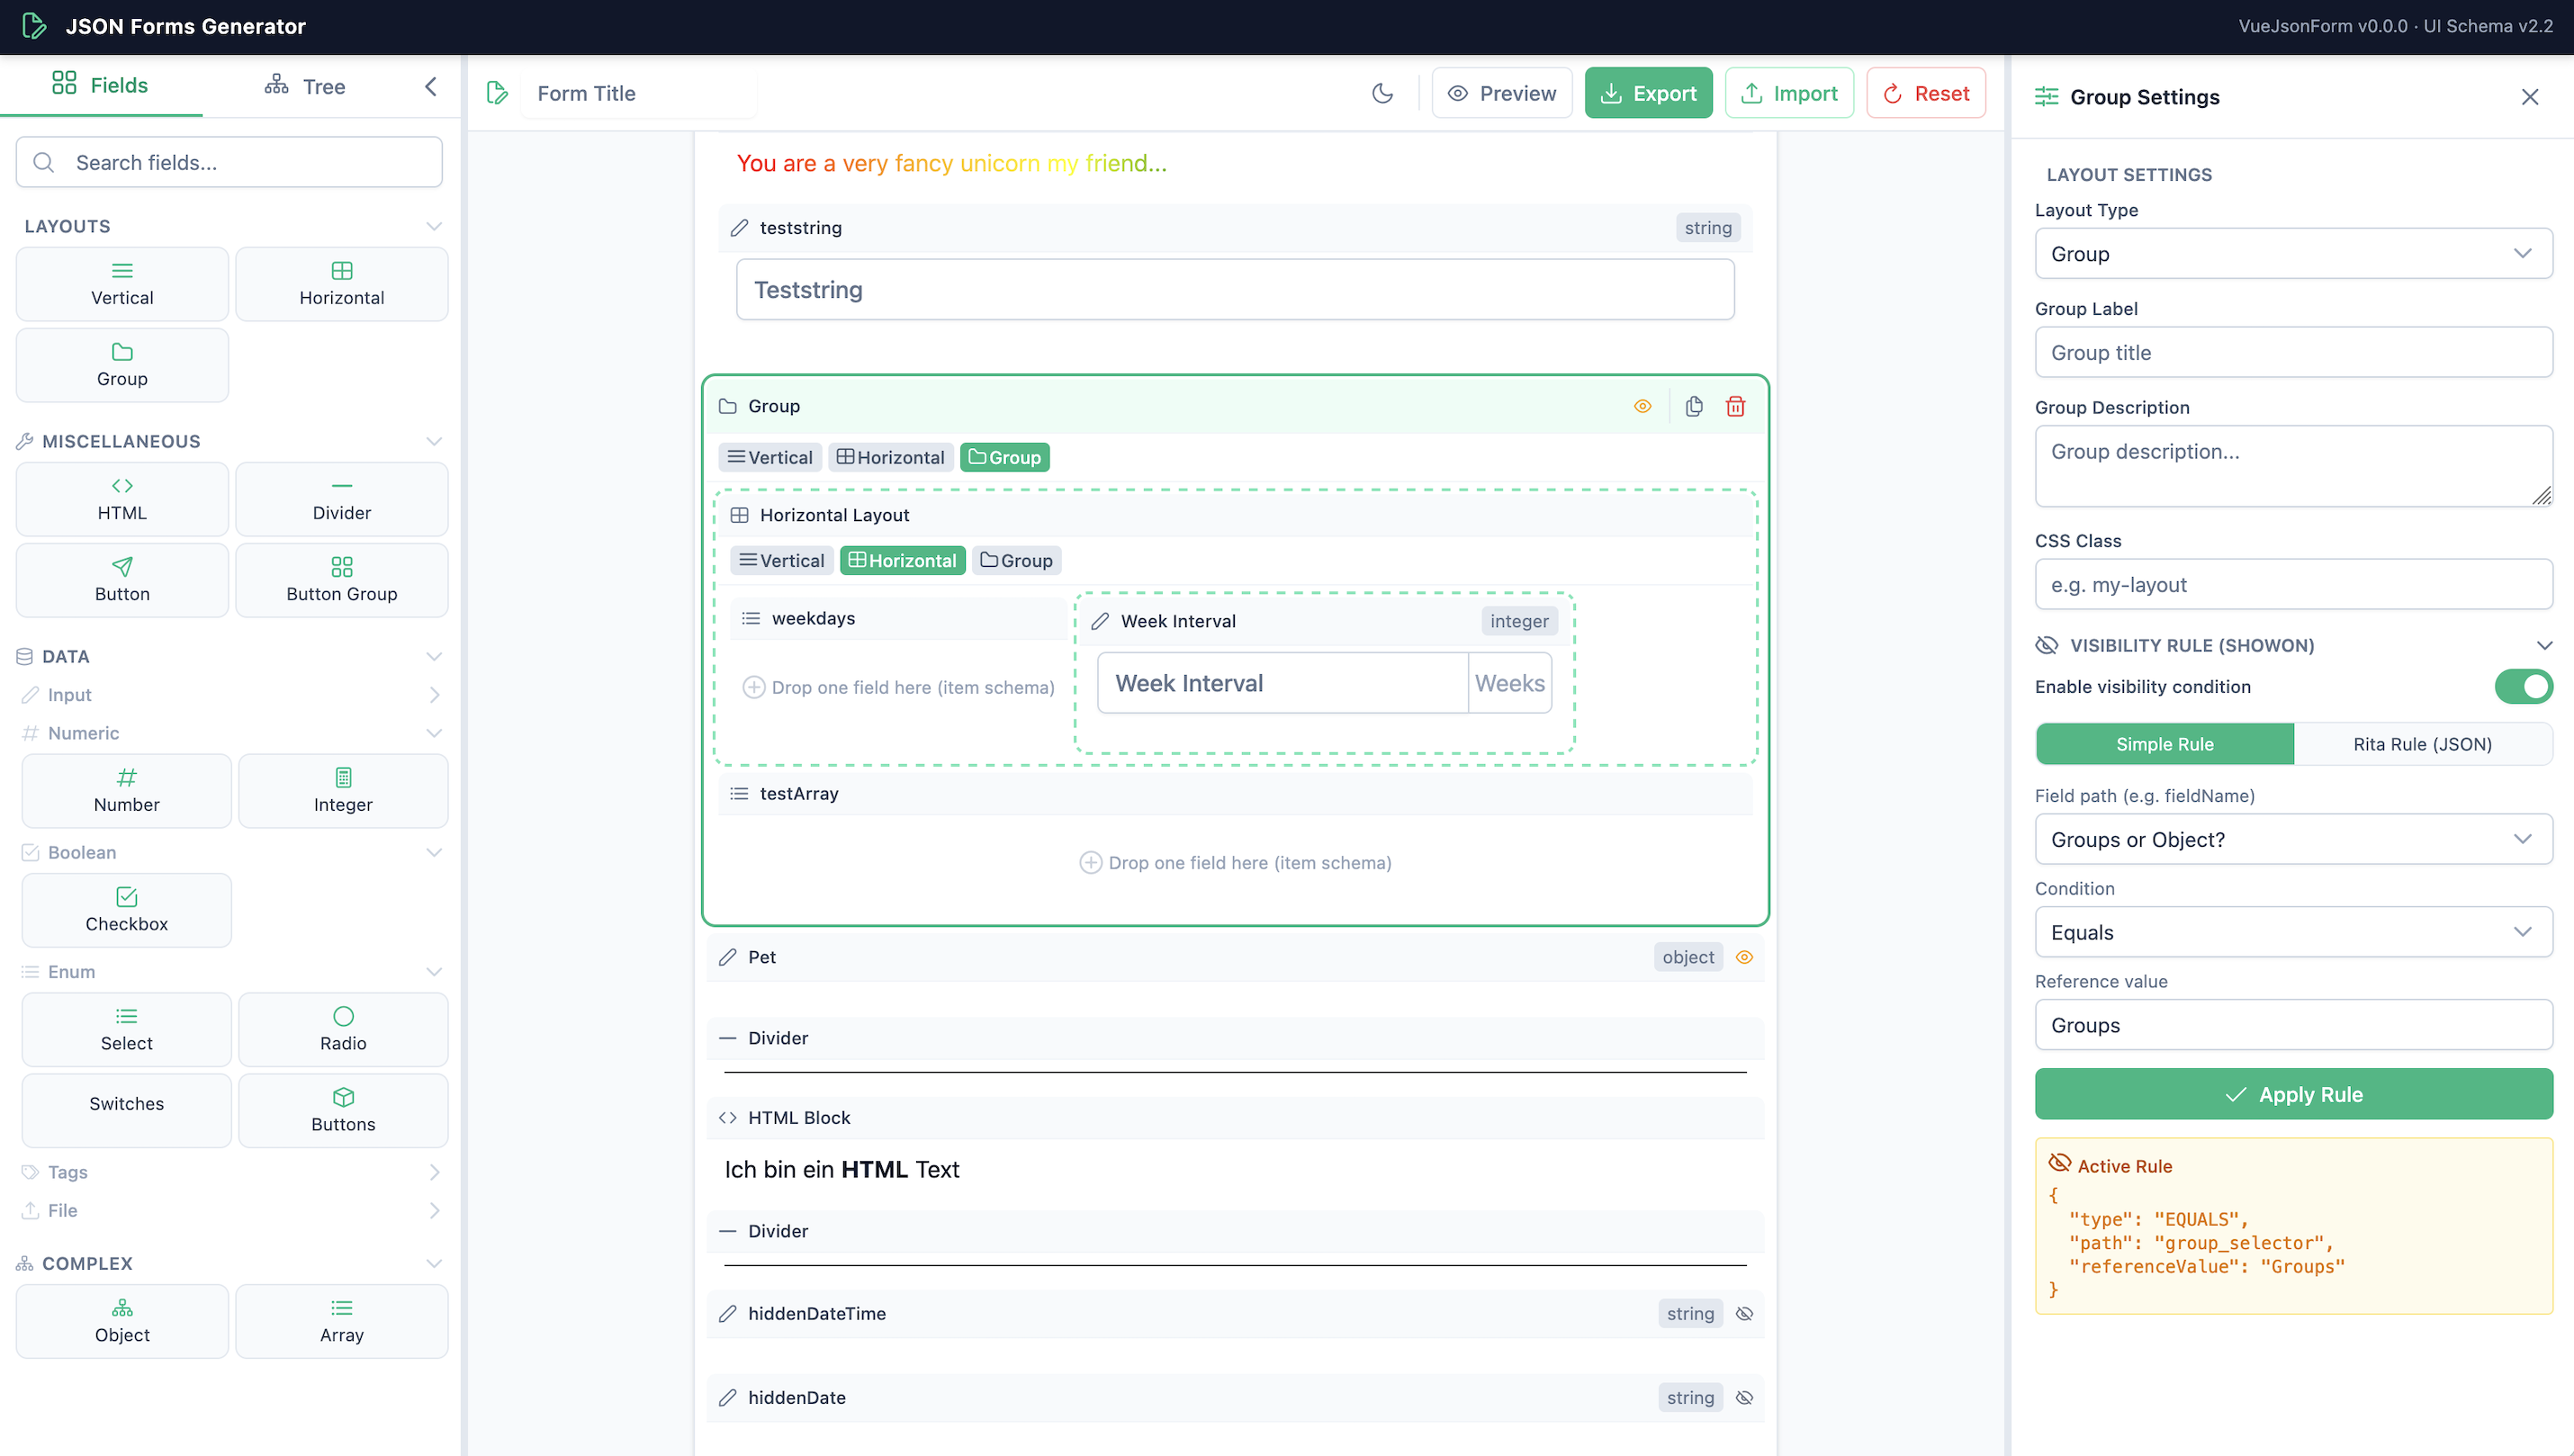Close the Group Settings panel
2574x1456 pixels.
(x=2530, y=97)
